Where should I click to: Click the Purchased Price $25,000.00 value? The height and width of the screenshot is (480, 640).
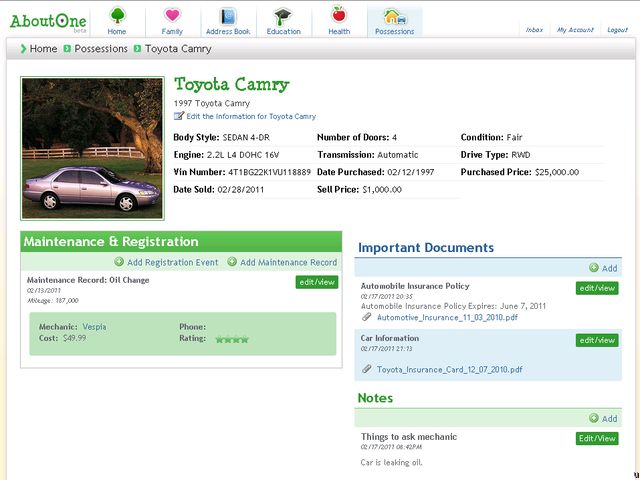click(557, 172)
